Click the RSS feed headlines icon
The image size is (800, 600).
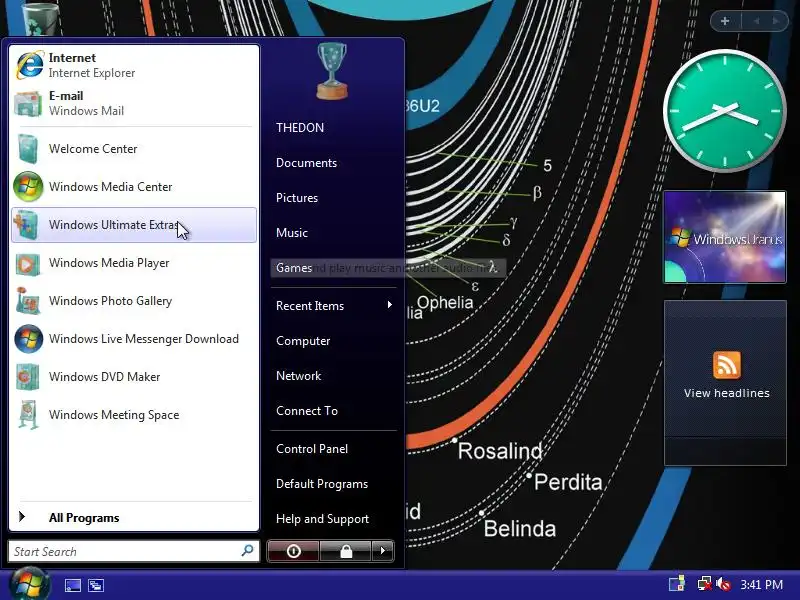(x=727, y=365)
